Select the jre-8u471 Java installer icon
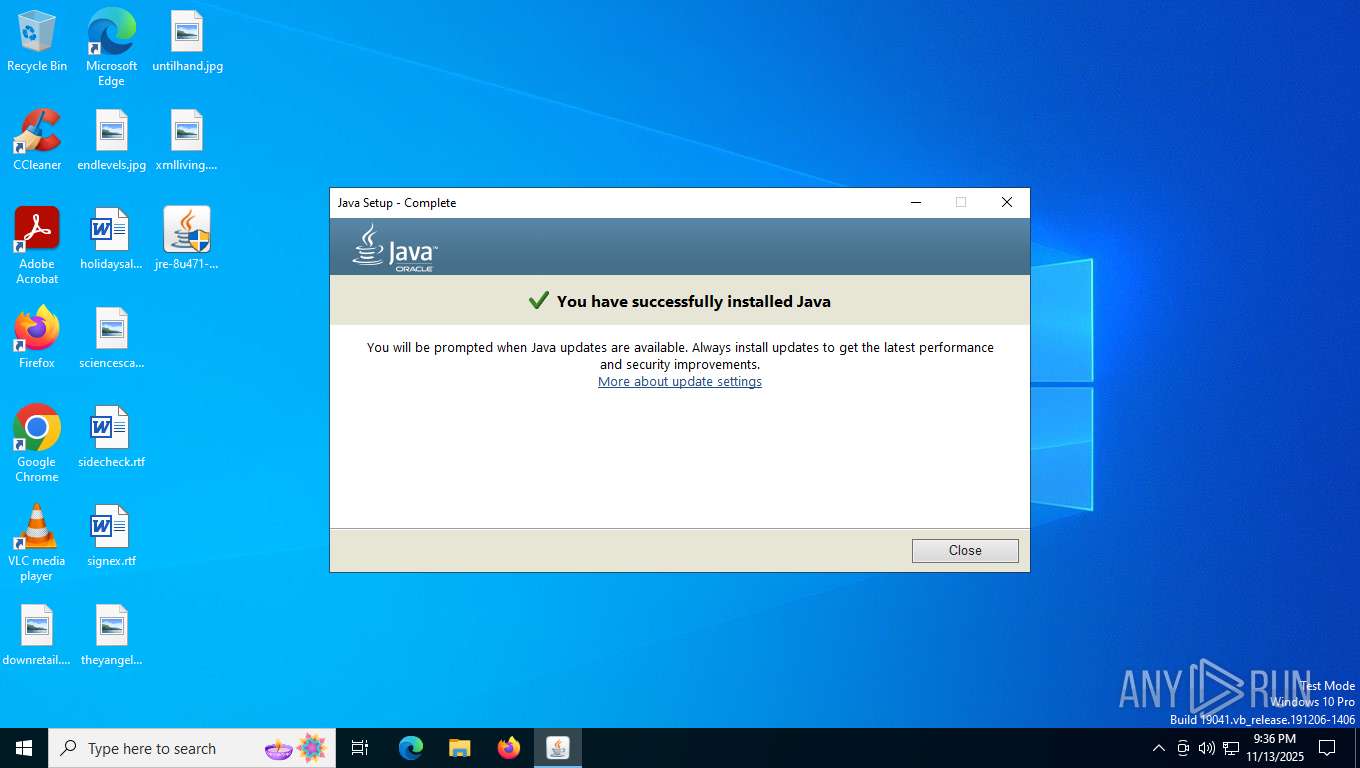 187,239
